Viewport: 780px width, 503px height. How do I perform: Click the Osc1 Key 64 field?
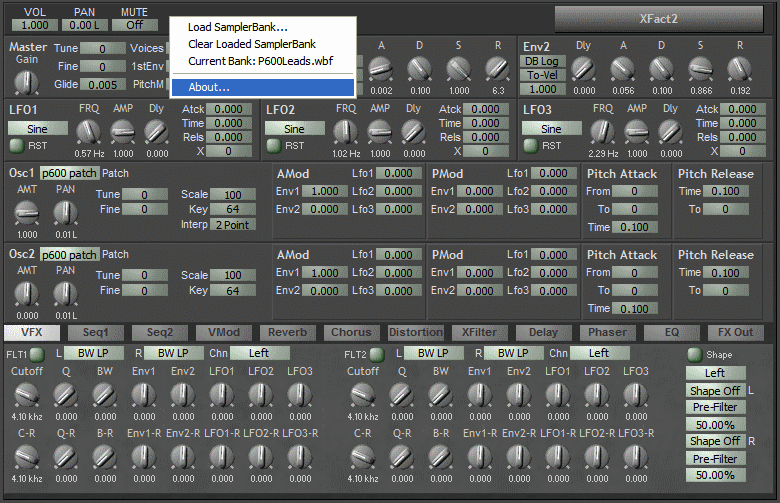[x=233, y=209]
